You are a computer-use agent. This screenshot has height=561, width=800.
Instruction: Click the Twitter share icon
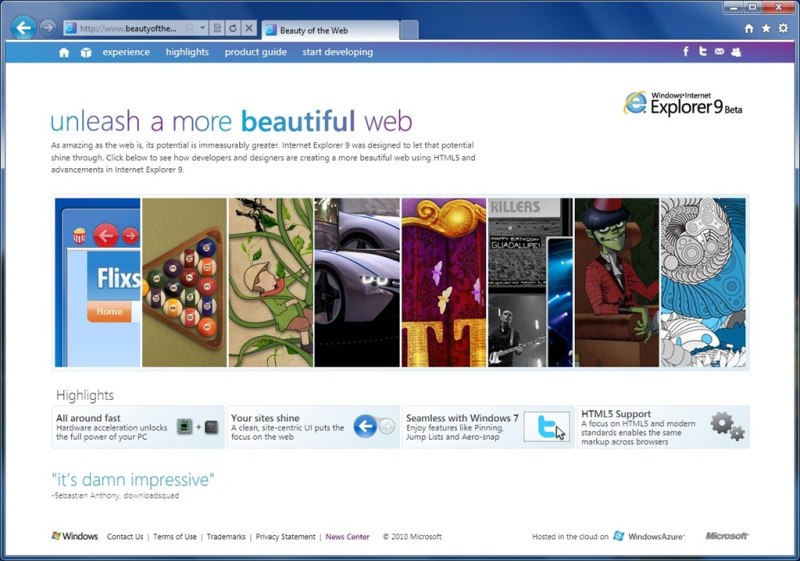pos(703,52)
